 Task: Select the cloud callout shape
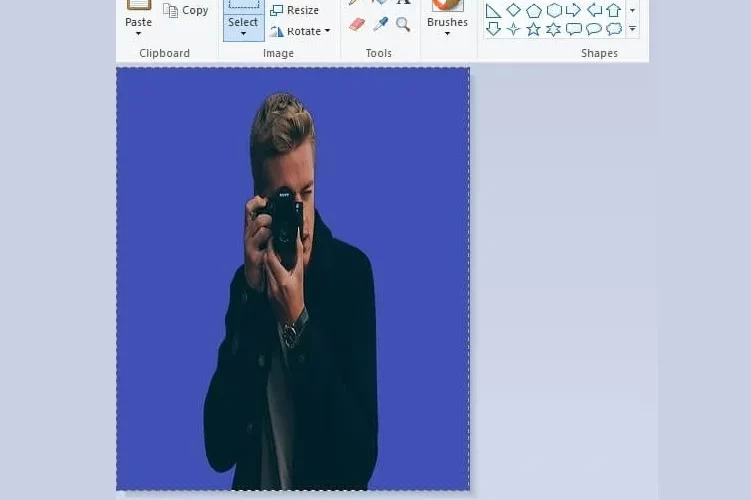(x=614, y=29)
